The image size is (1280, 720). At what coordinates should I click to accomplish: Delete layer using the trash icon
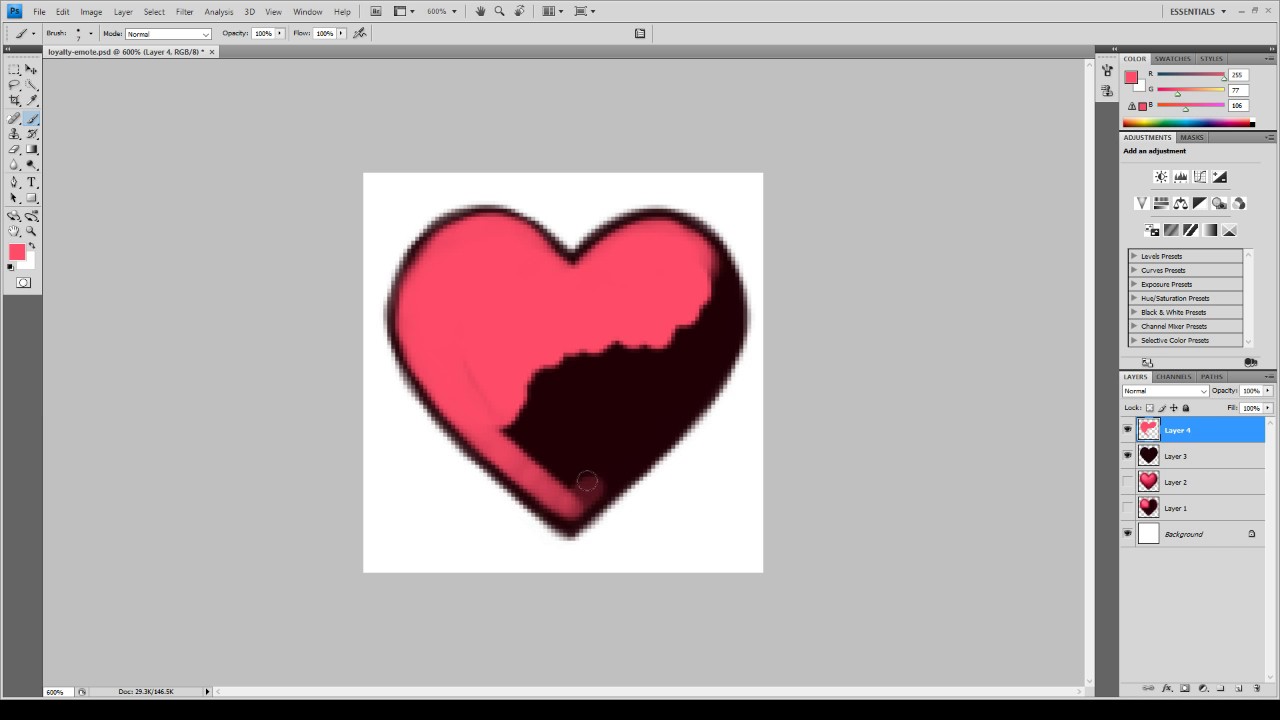(x=1257, y=689)
